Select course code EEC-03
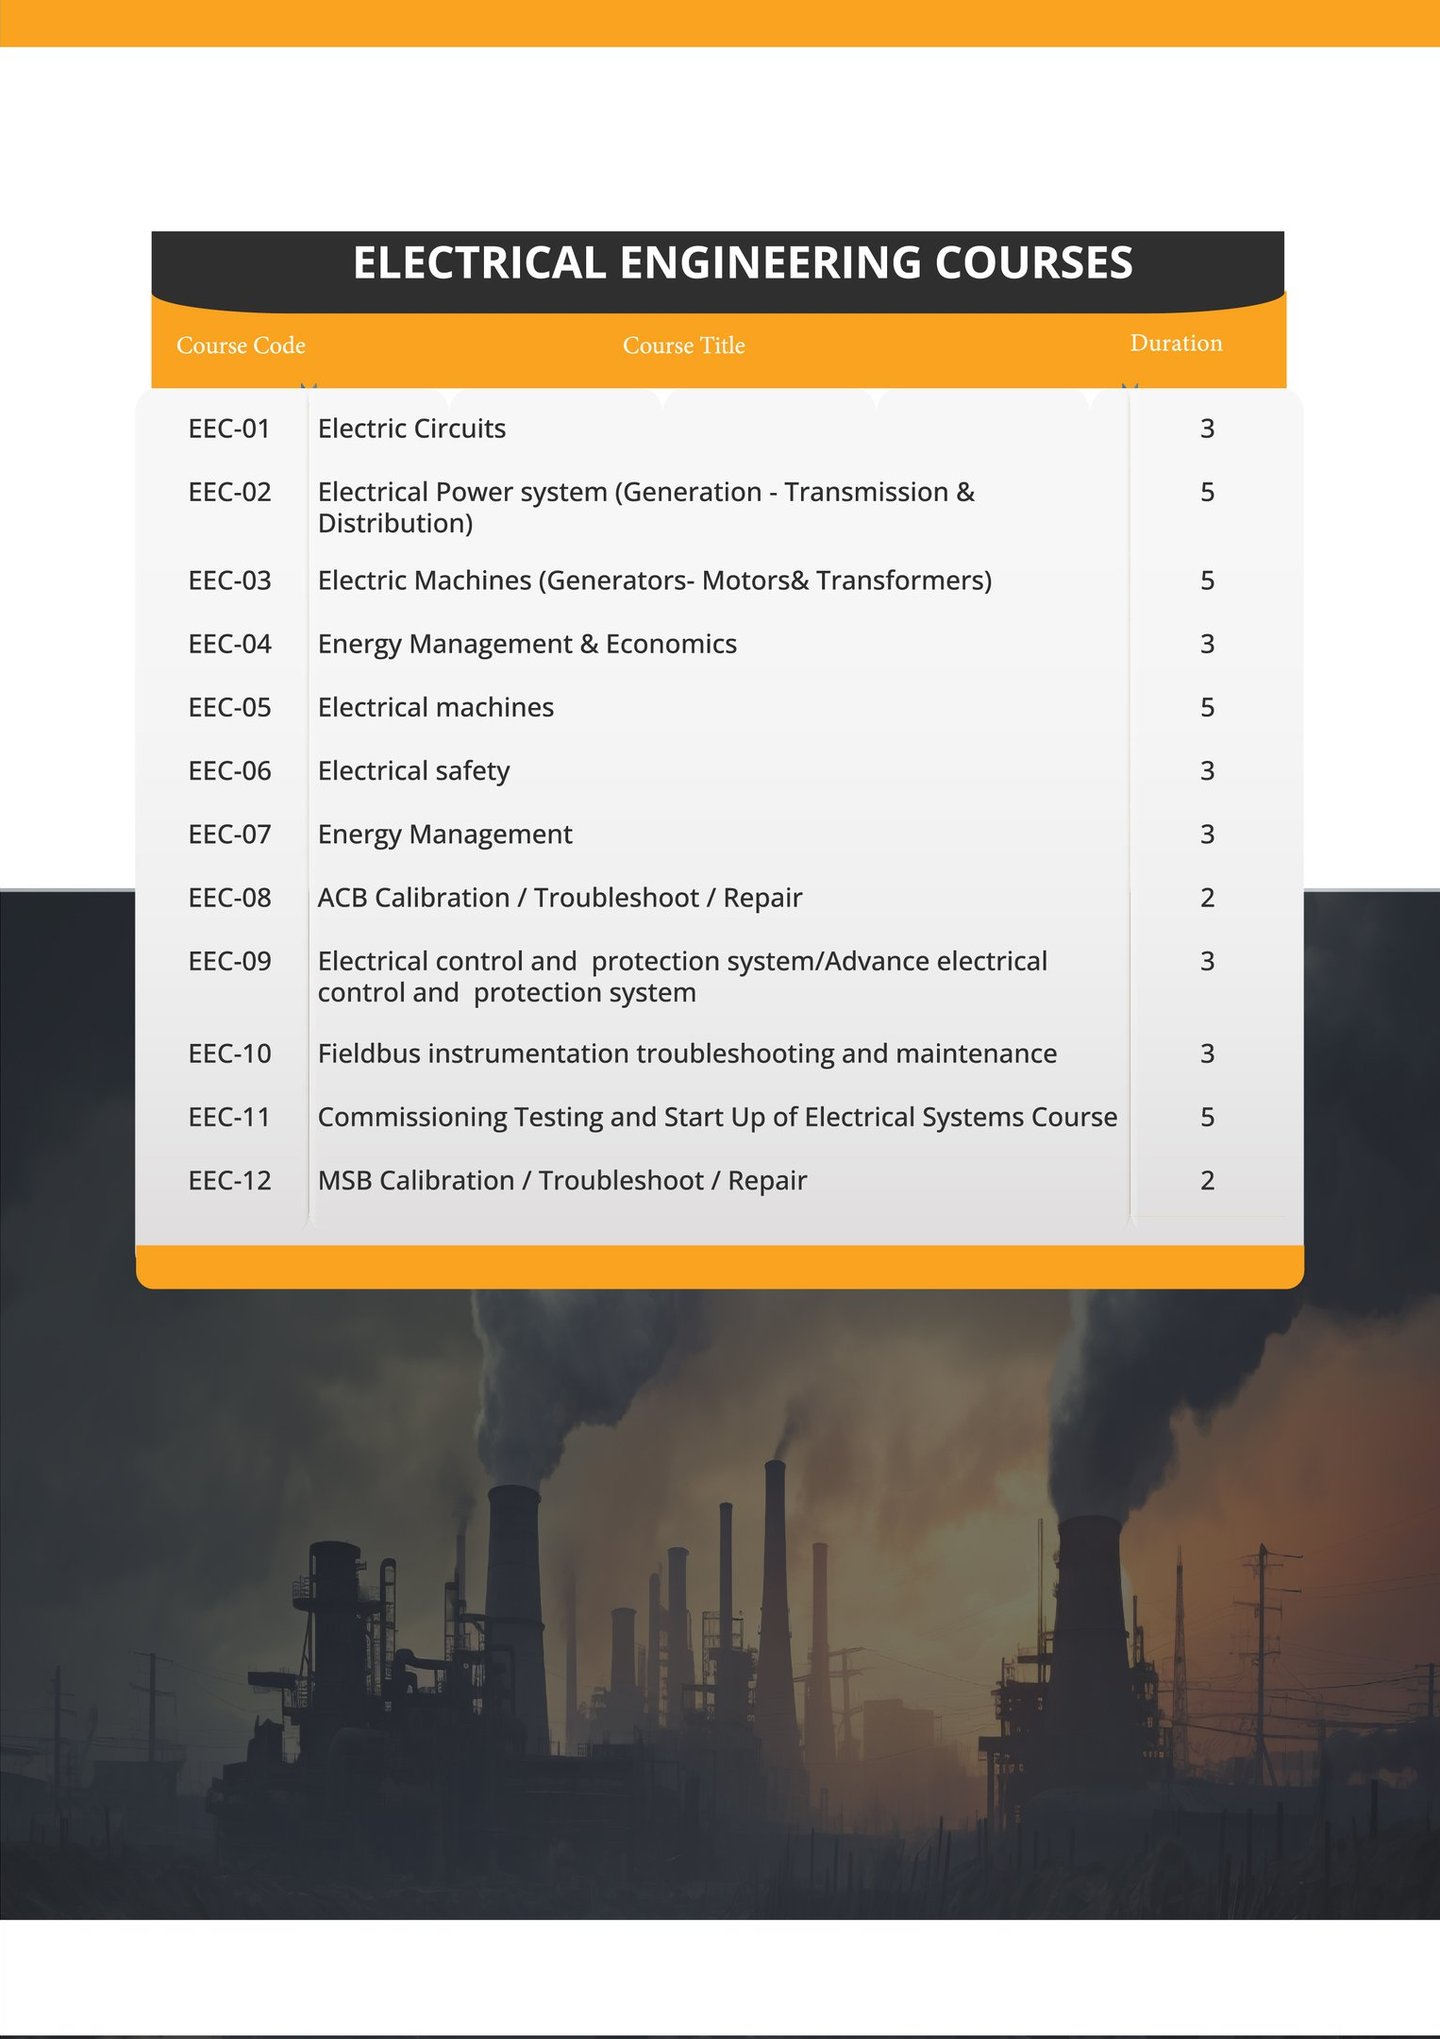The width and height of the screenshot is (1440, 2039). (230, 581)
